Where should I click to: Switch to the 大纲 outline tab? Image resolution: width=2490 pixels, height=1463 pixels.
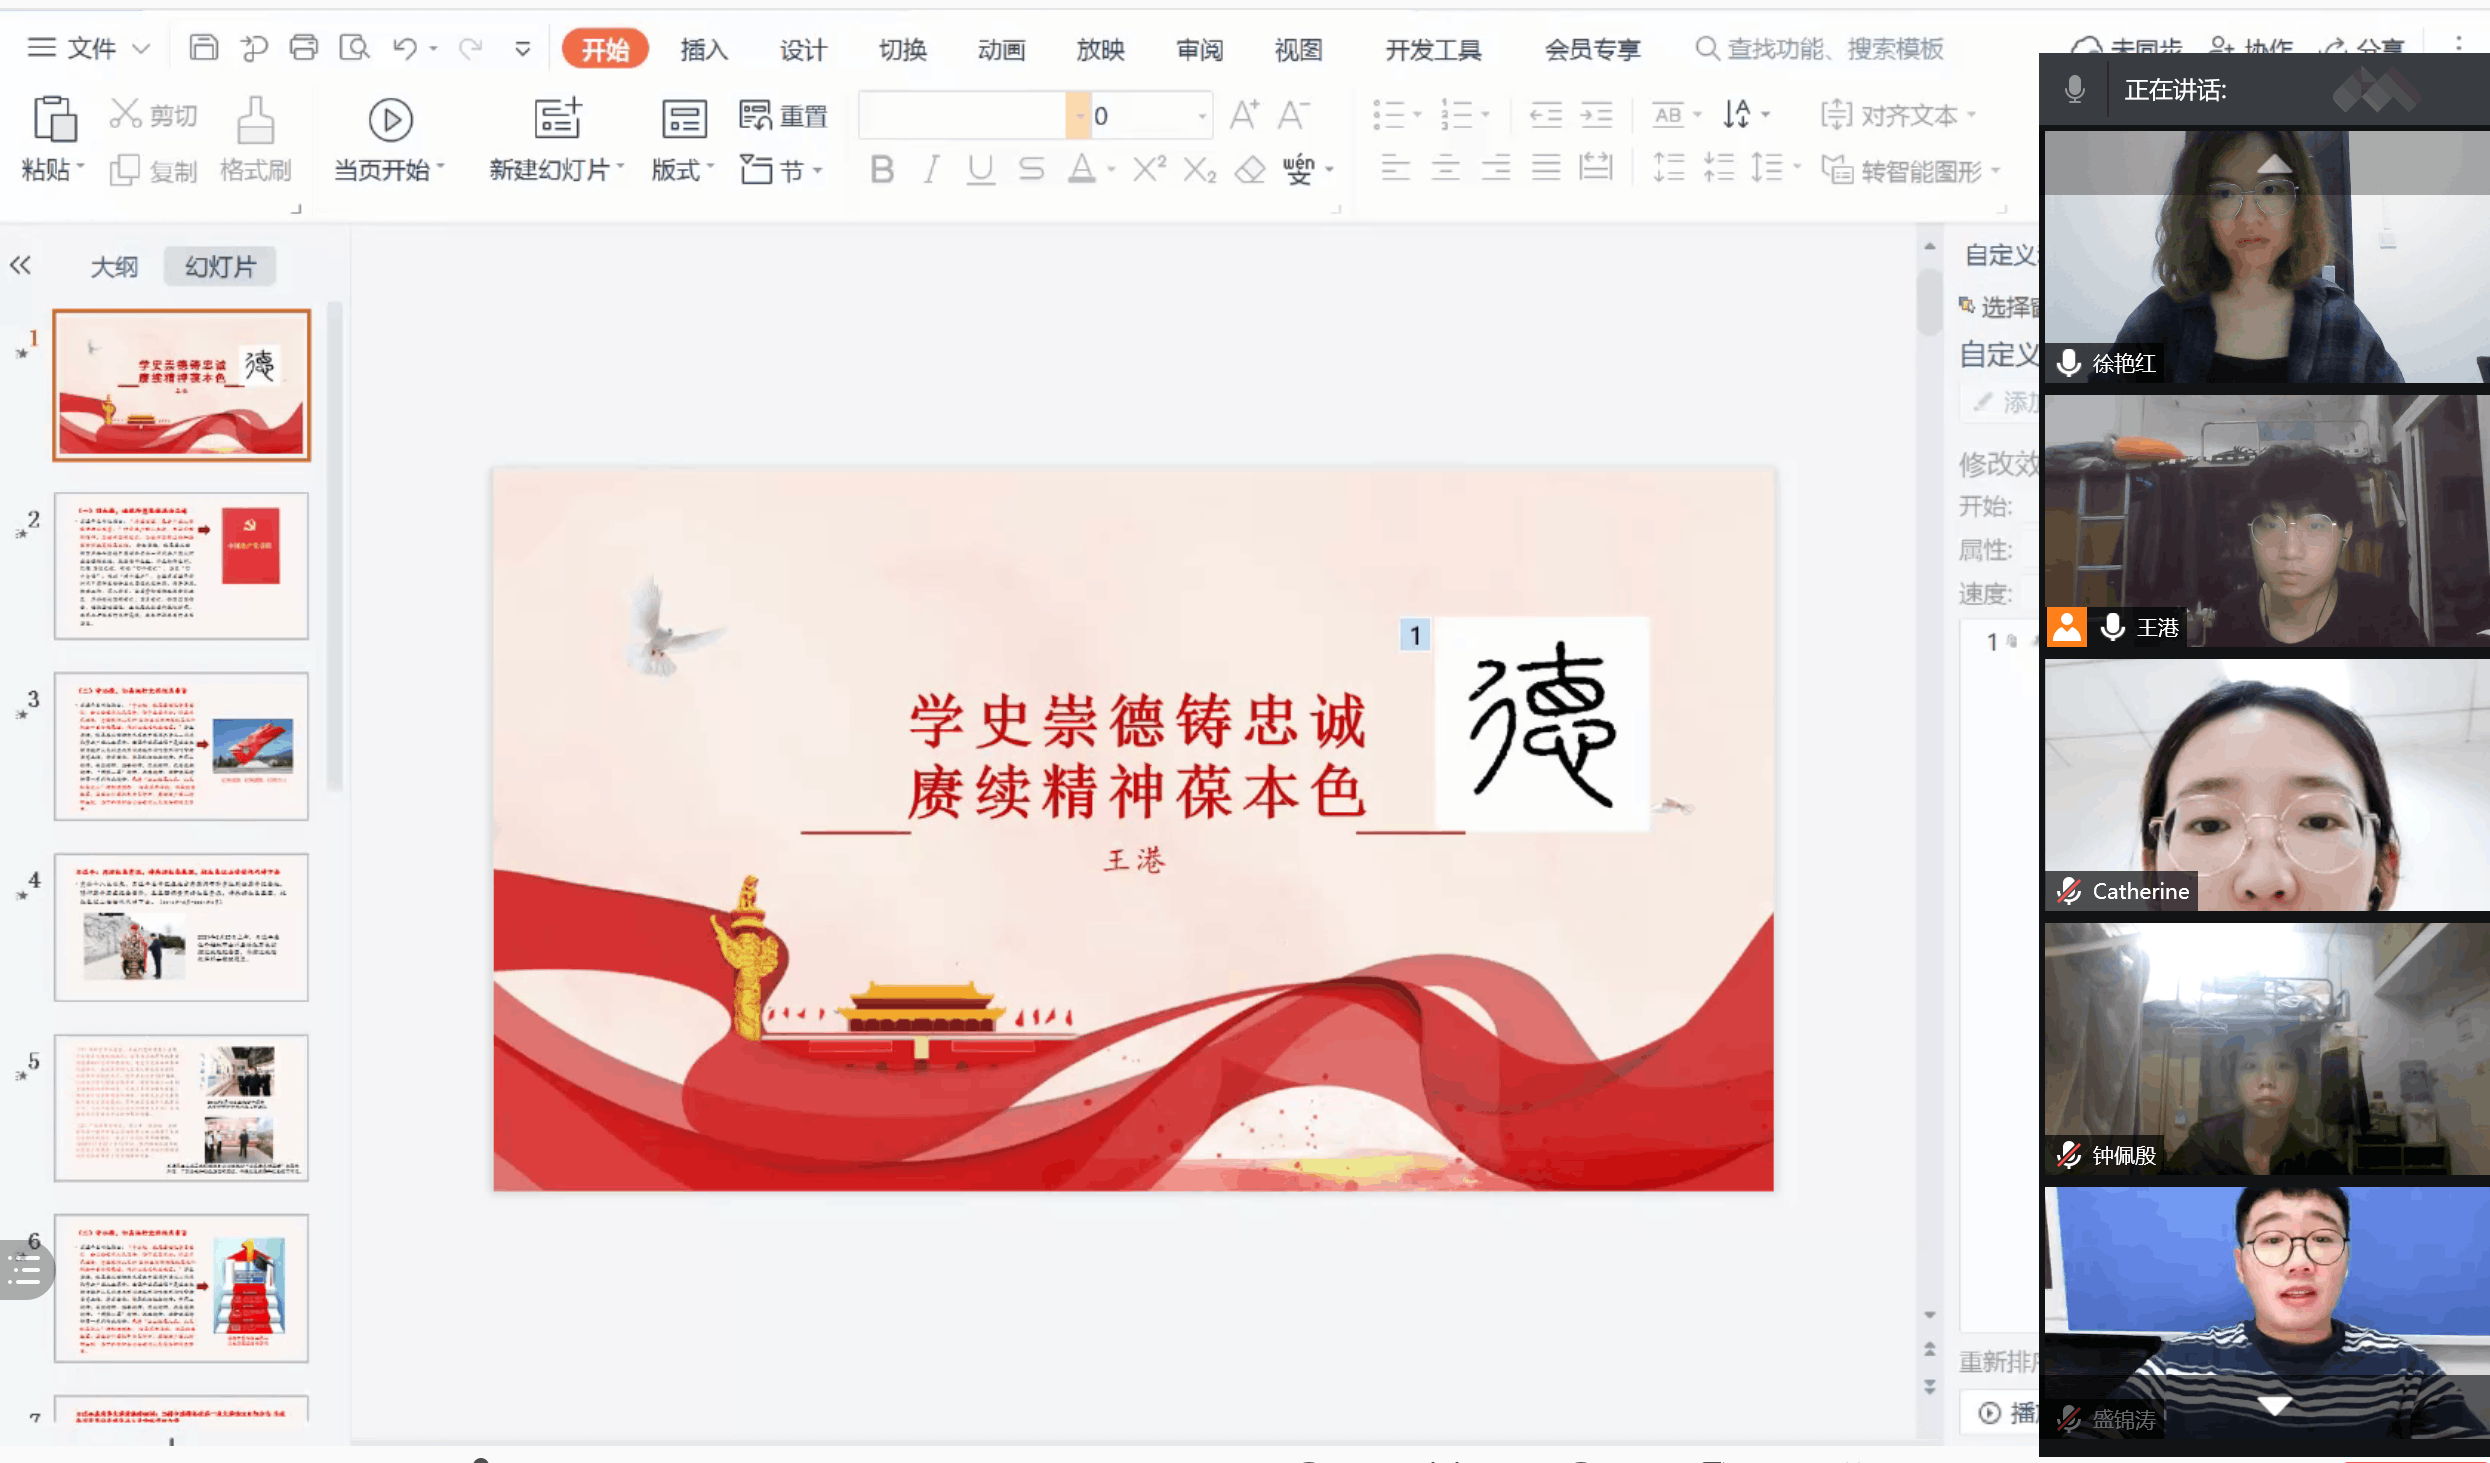pos(114,267)
